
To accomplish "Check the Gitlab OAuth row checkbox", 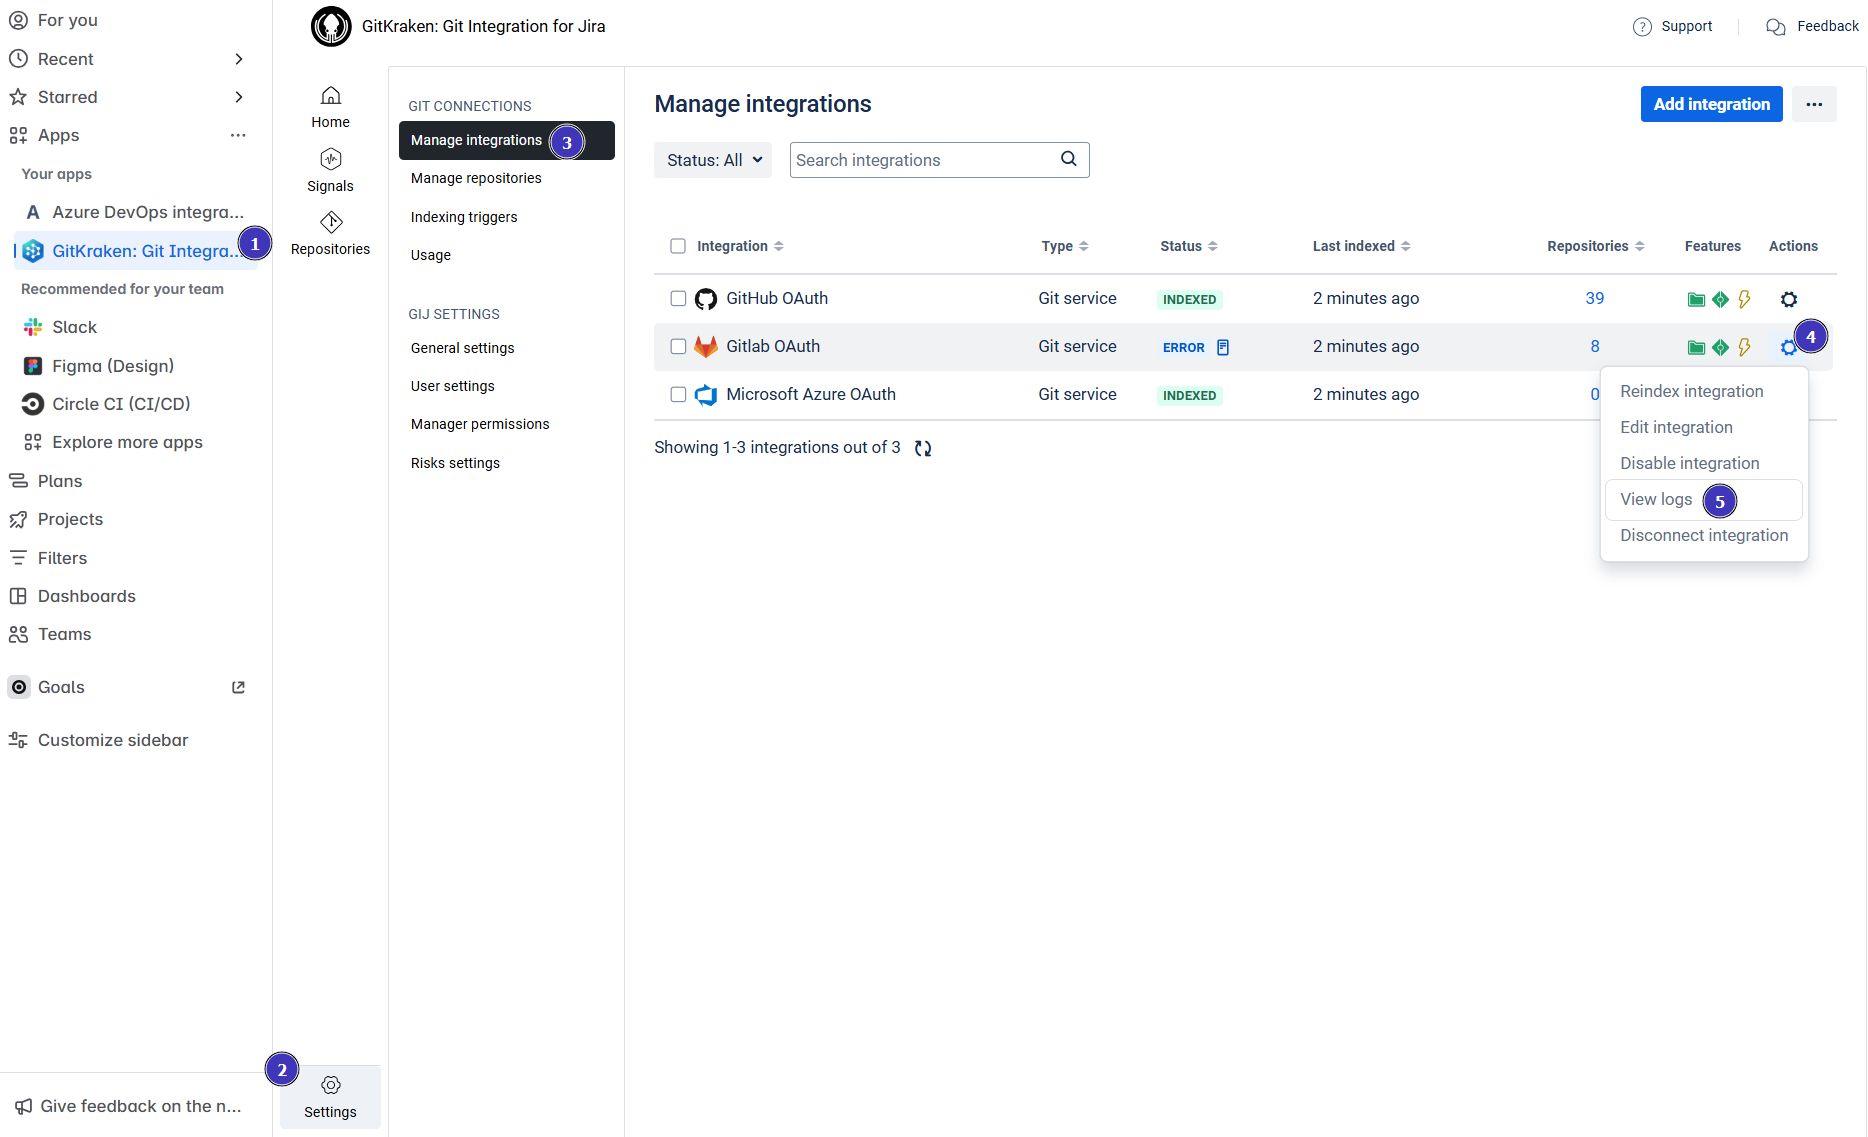I will coord(678,346).
